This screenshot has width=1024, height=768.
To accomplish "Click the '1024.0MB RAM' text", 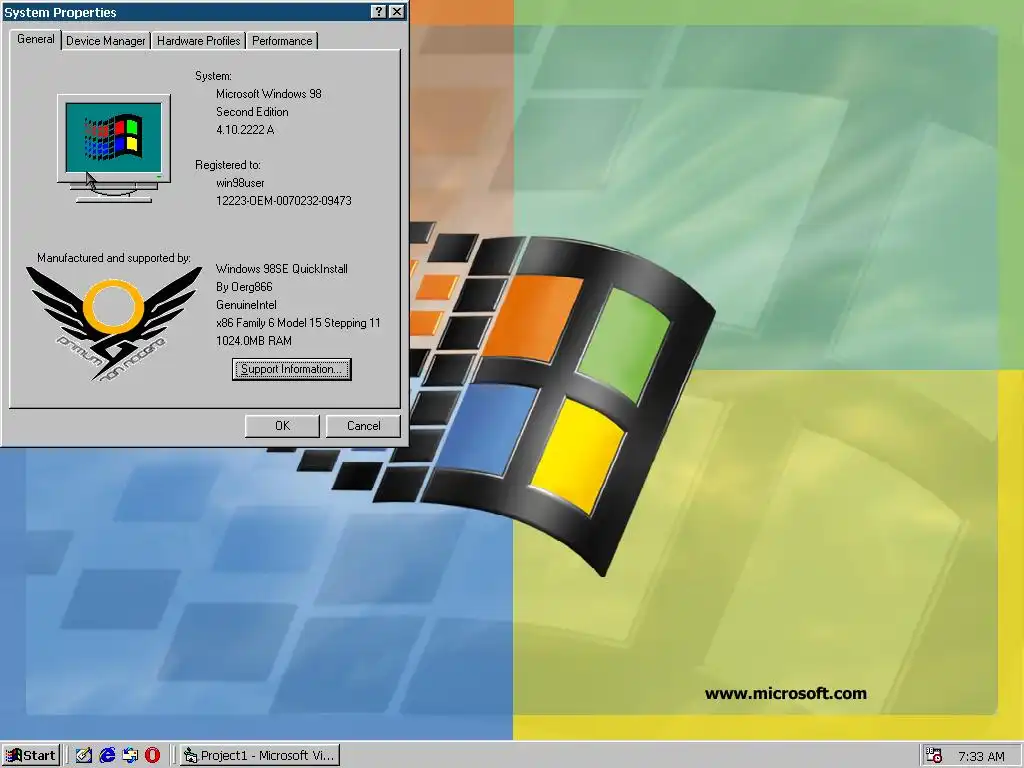I will point(253,341).
